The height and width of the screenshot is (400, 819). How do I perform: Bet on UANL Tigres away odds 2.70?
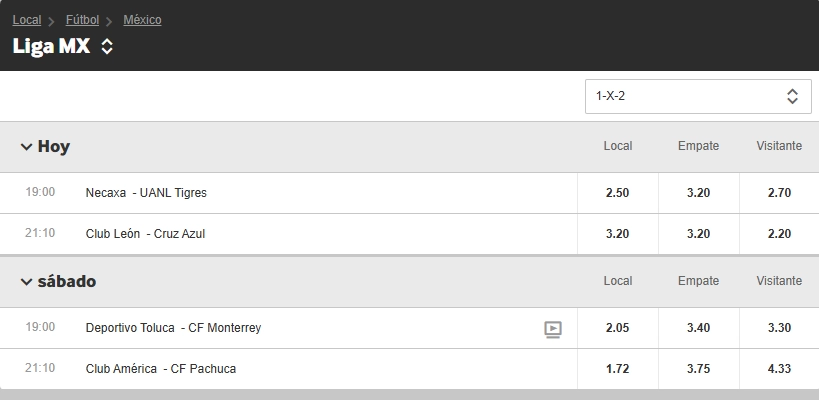[779, 193]
